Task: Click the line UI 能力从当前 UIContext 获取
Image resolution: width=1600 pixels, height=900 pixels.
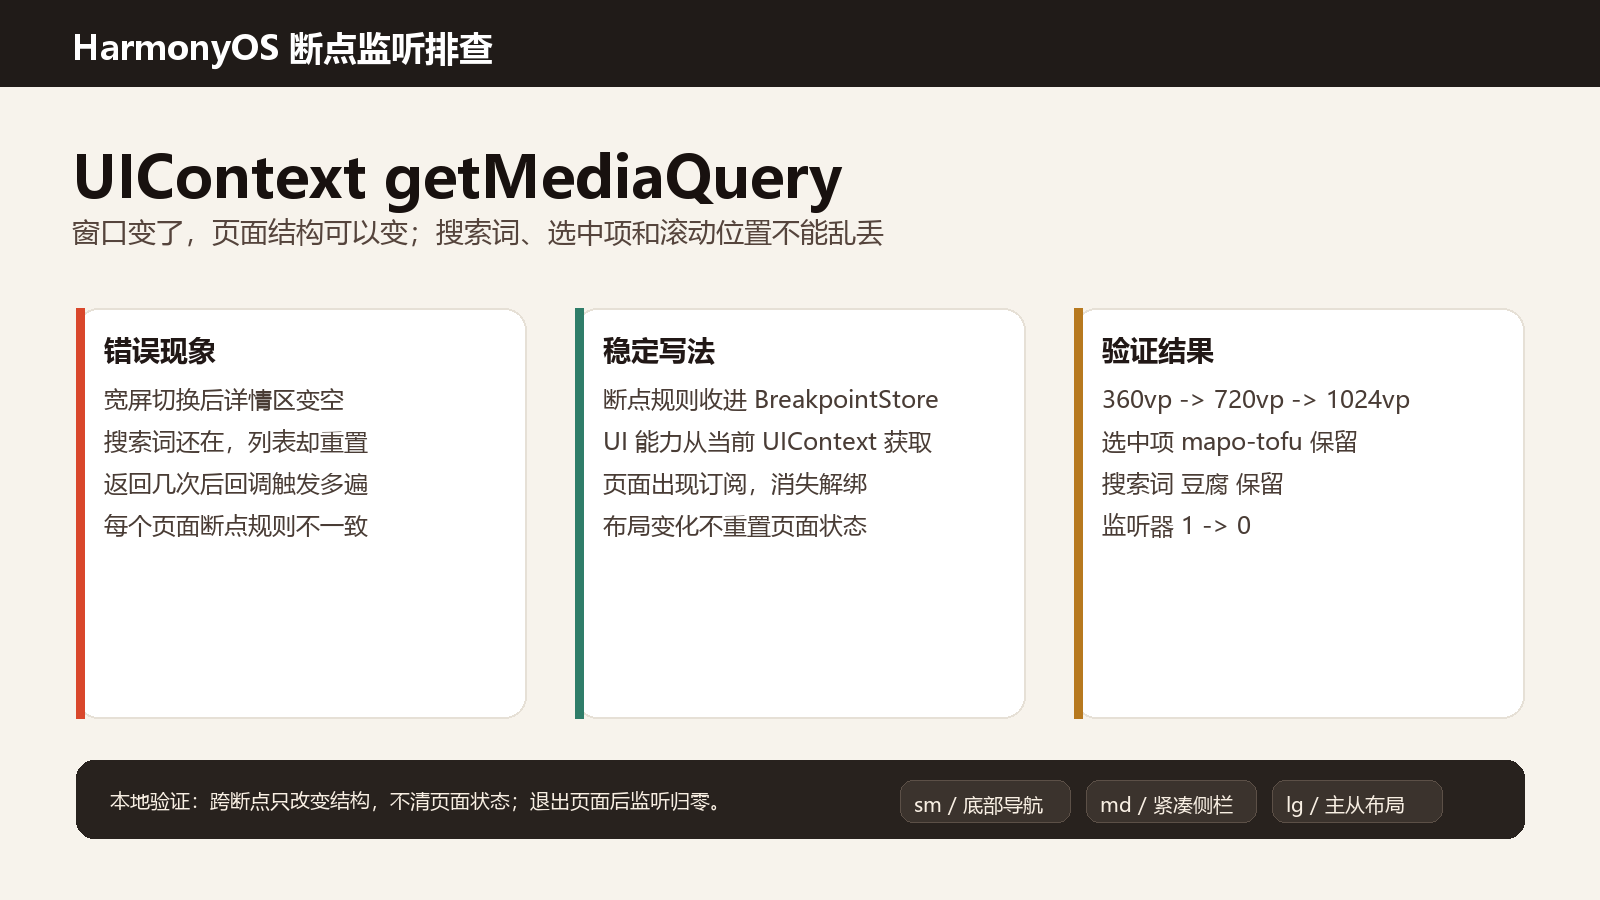Action: point(767,442)
